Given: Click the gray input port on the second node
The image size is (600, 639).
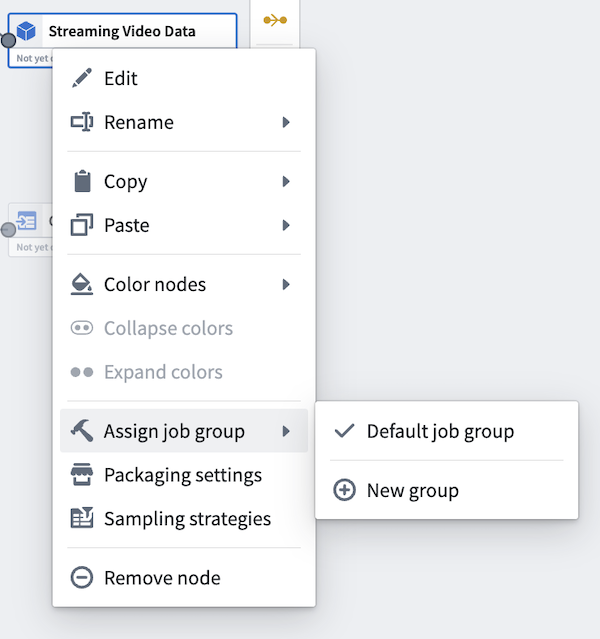Looking at the screenshot, I should tap(8, 229).
